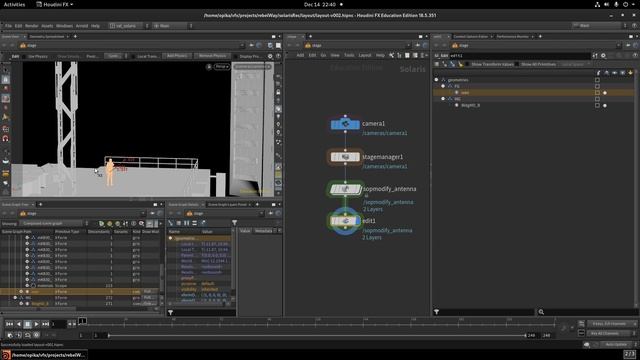Open network editor Layout menu
Viewport: 640px width, 360px height.
point(365,55)
